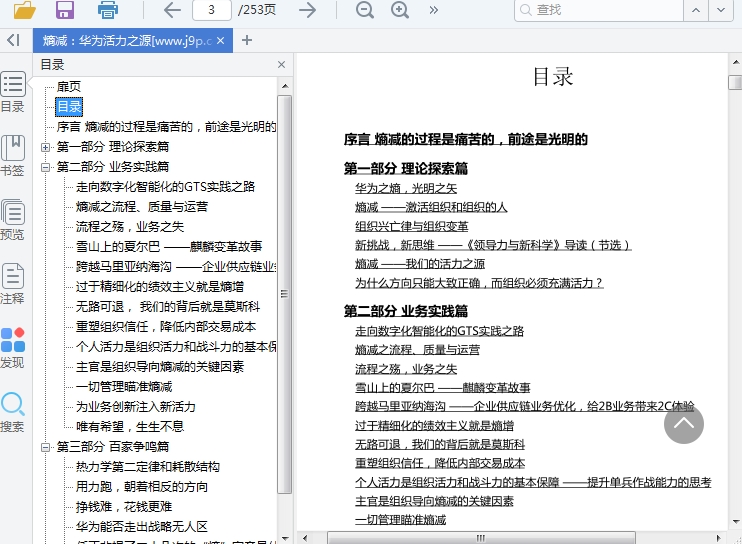
Task: Advance to the next page with the right arrow
Action: tap(308, 10)
